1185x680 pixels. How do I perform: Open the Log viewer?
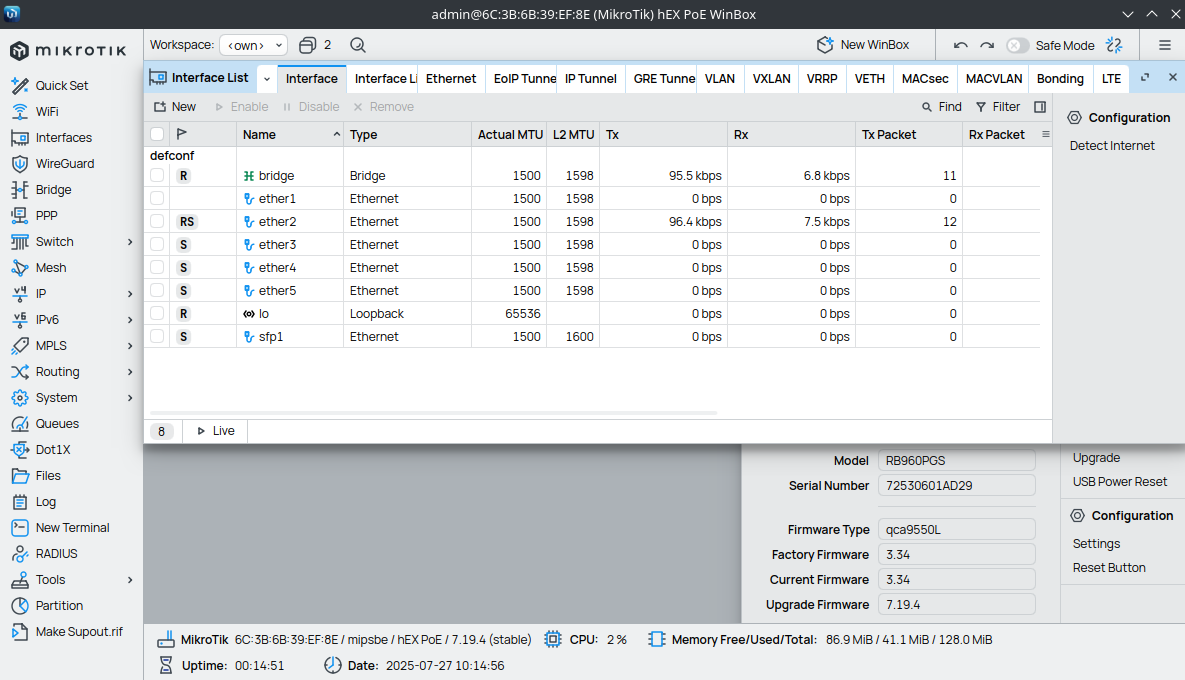pos(45,502)
